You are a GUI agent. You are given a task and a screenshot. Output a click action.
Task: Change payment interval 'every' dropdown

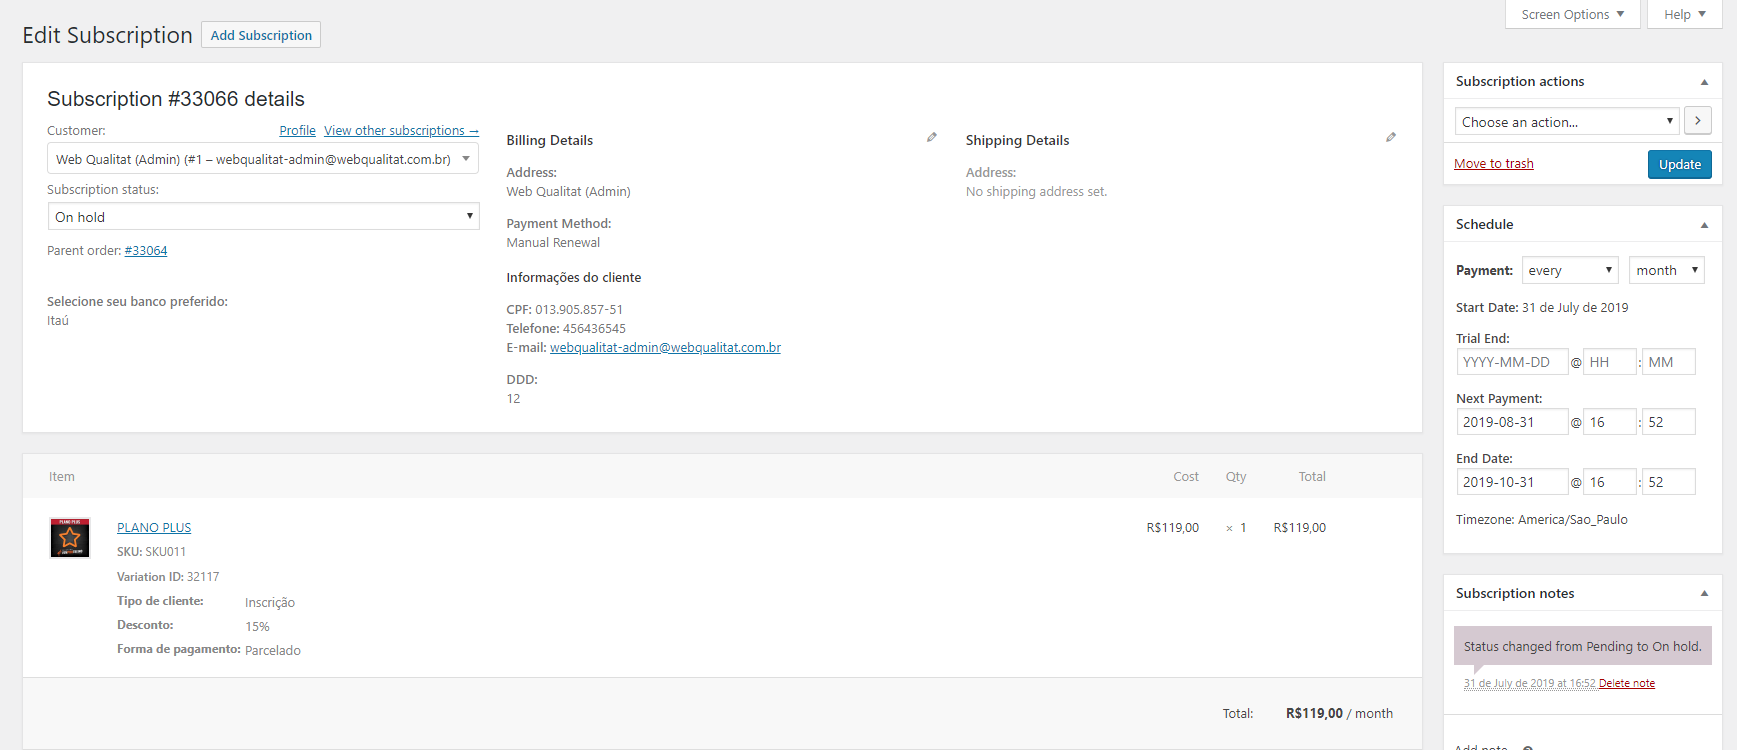click(x=1569, y=271)
